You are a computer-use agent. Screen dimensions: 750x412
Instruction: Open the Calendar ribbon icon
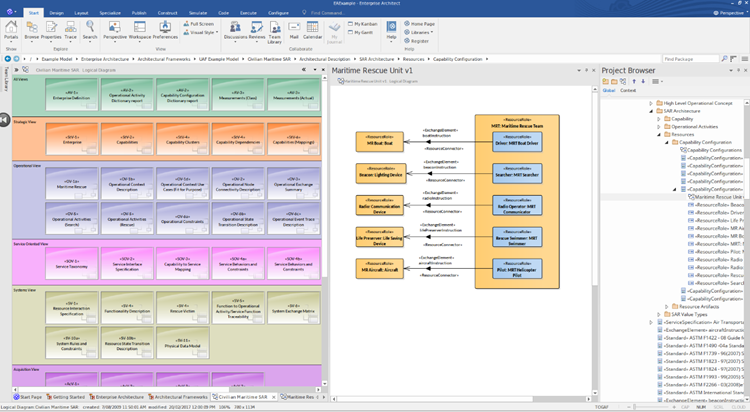point(312,30)
